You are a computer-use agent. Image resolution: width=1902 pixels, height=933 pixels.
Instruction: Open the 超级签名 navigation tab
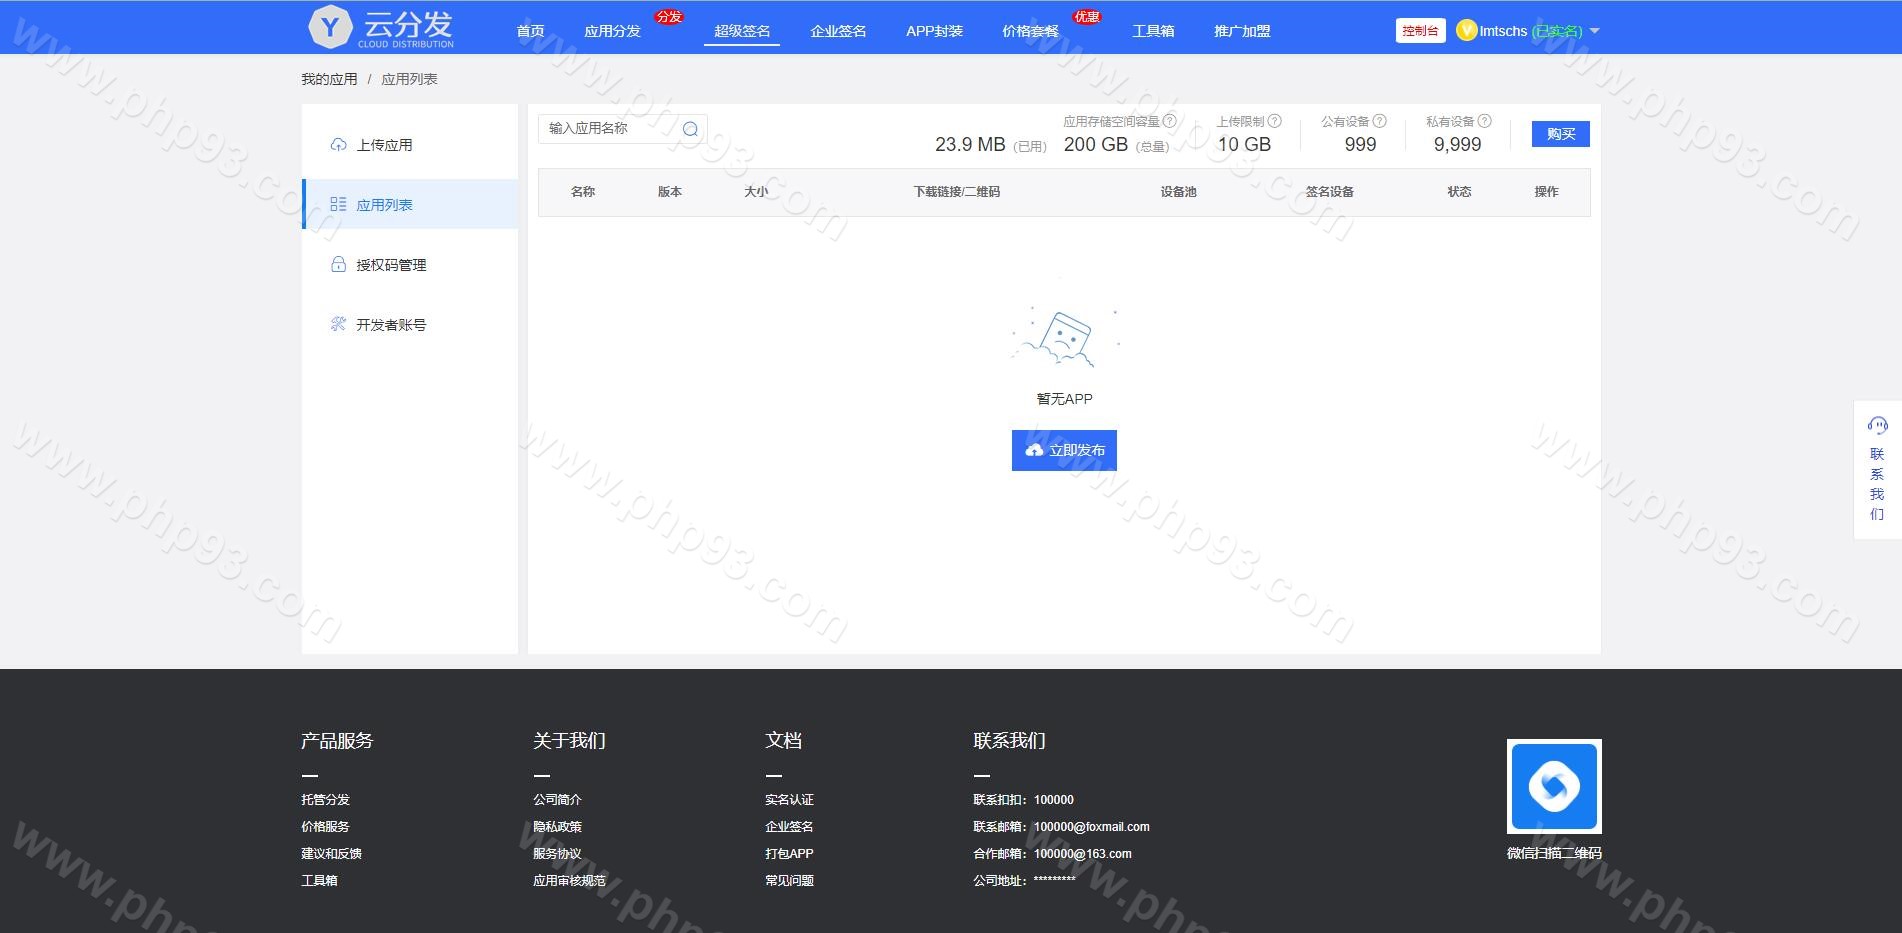(x=742, y=31)
